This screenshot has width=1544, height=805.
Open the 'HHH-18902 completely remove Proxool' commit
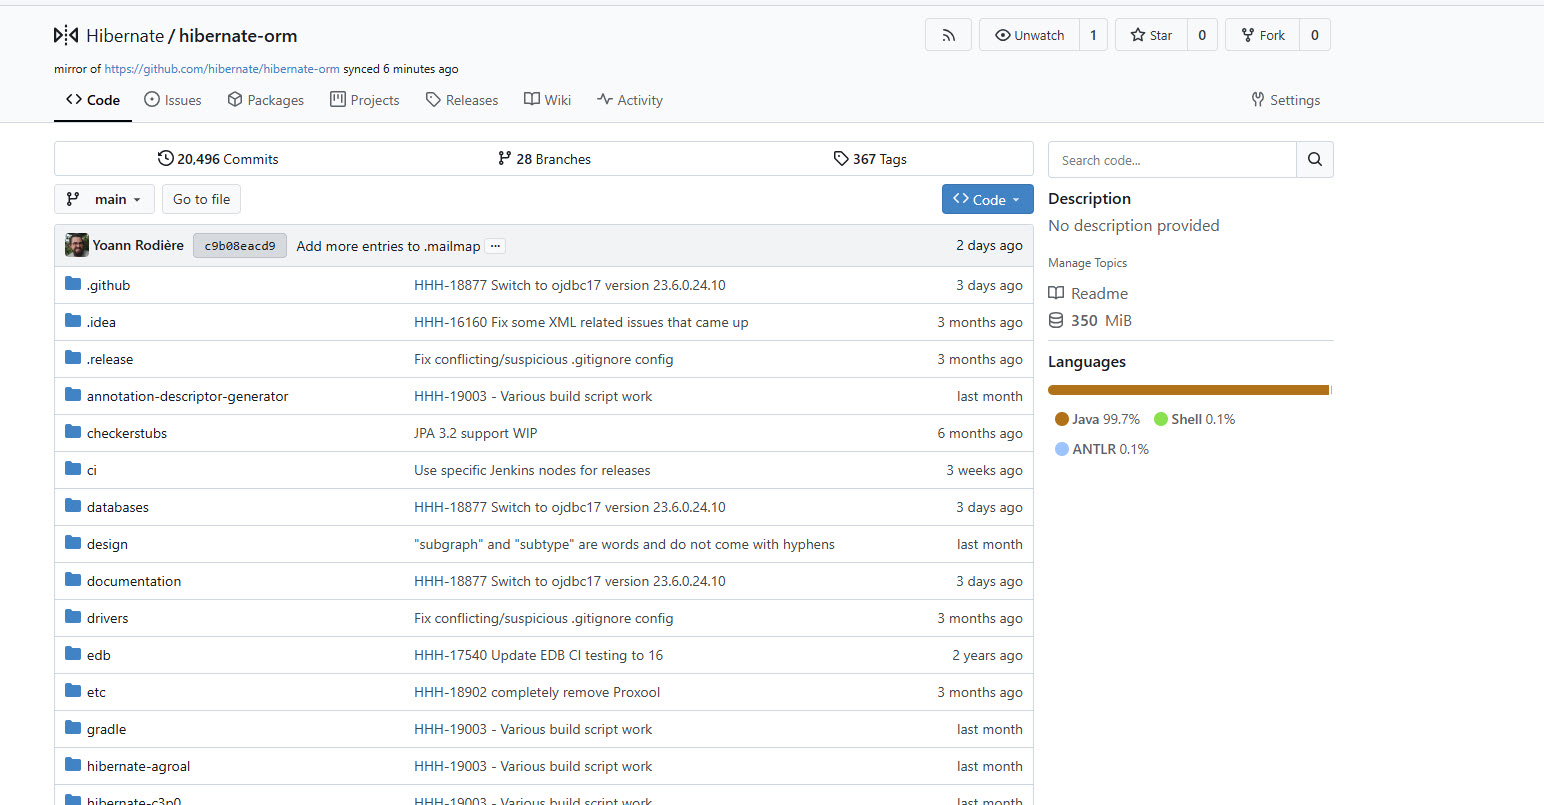click(537, 692)
